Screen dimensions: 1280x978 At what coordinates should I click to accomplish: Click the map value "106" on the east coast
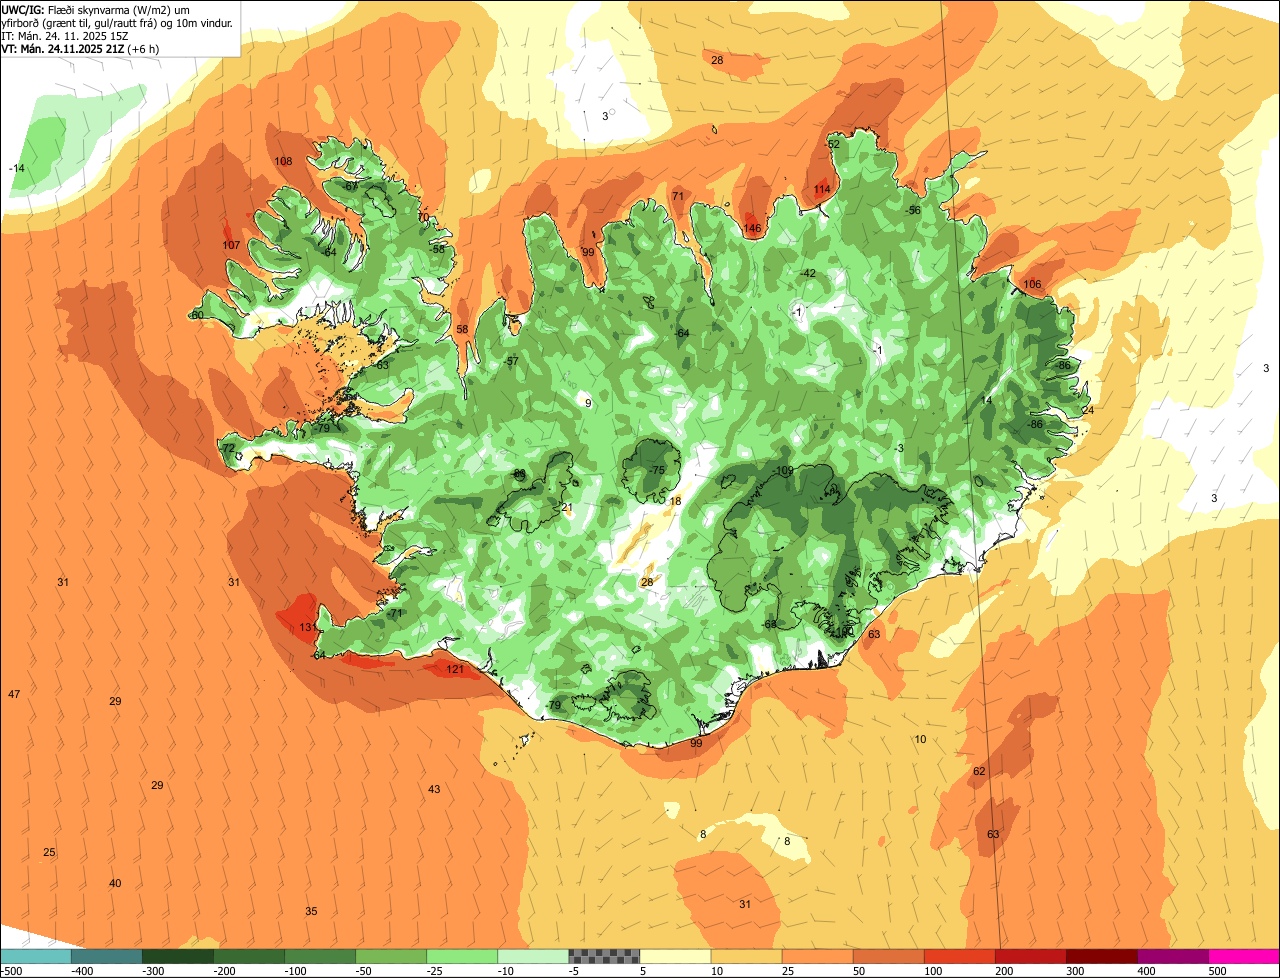click(1032, 285)
